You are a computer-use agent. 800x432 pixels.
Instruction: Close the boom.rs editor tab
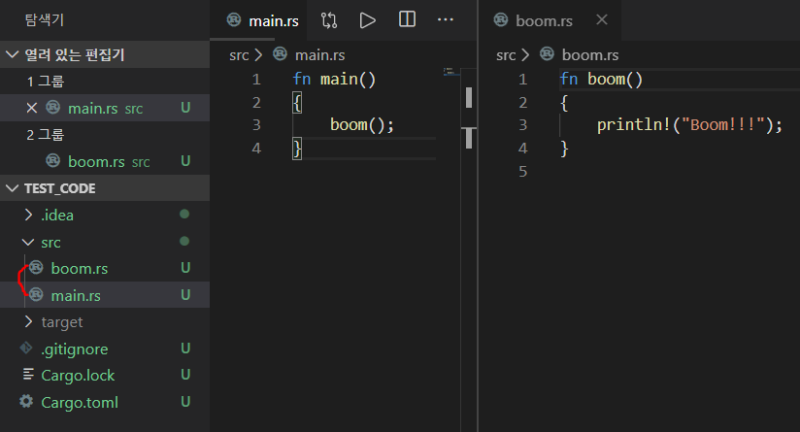[601, 20]
